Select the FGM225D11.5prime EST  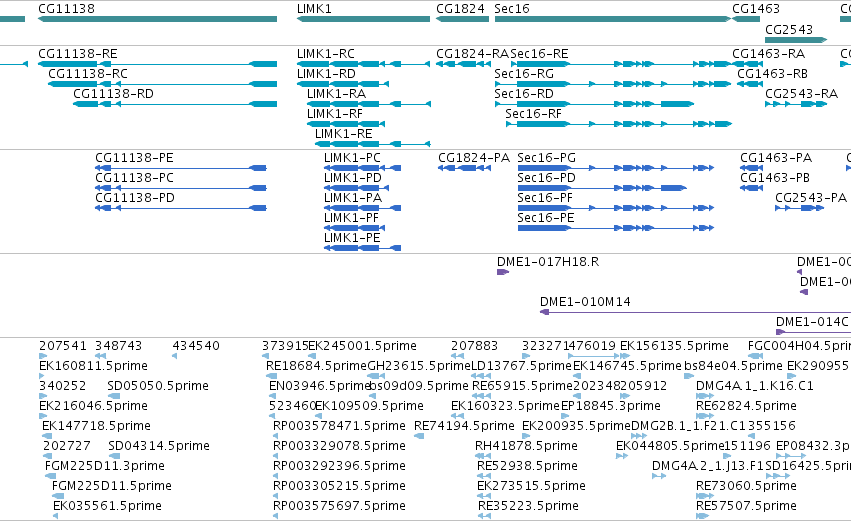point(112,487)
